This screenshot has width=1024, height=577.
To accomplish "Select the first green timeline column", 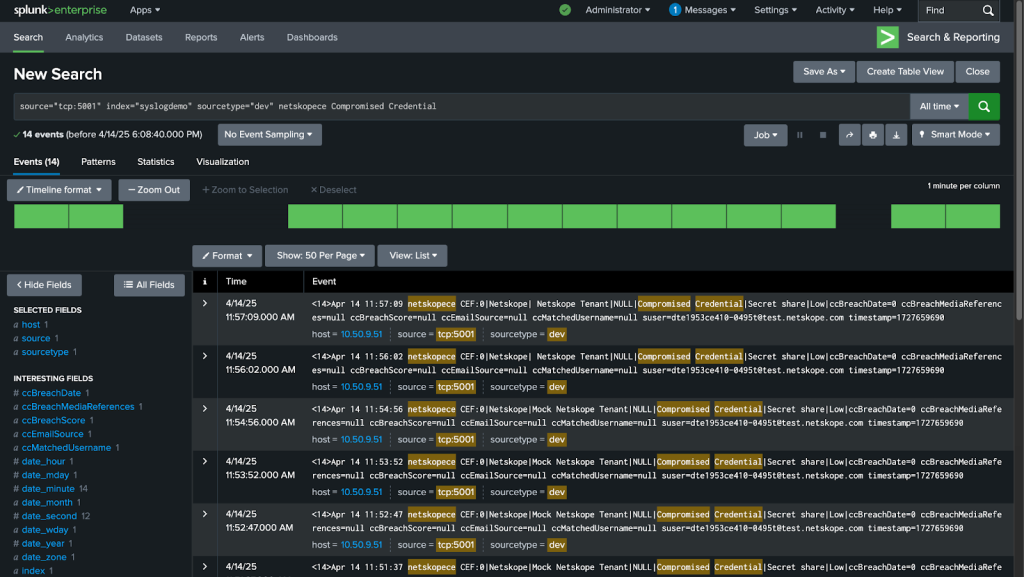I will [x=41, y=216].
